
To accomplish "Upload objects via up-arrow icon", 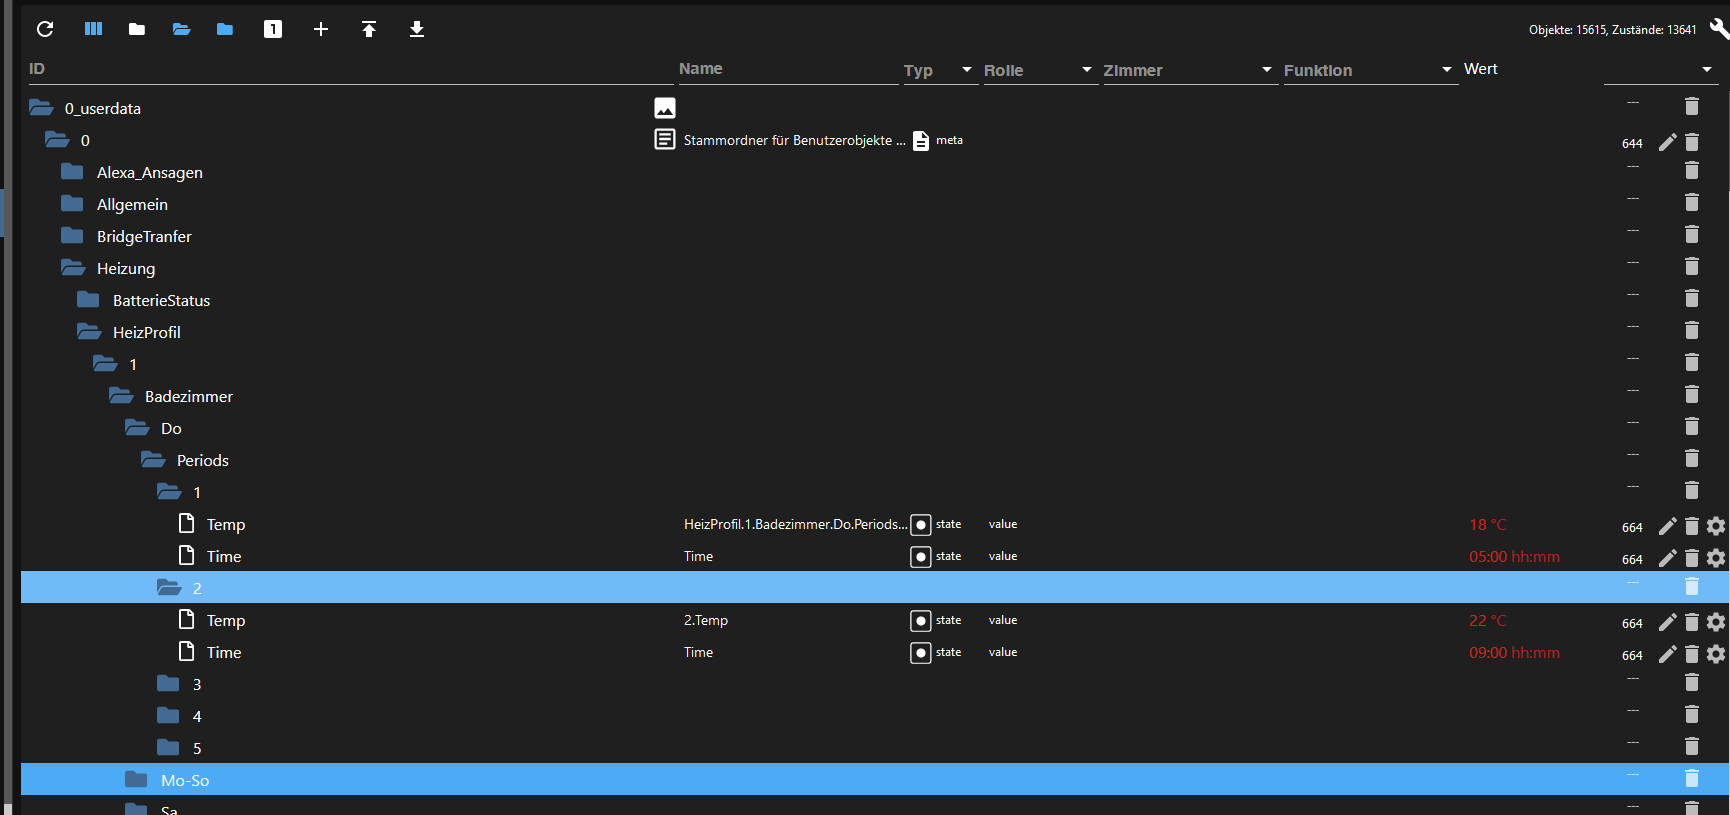I will 369,29.
